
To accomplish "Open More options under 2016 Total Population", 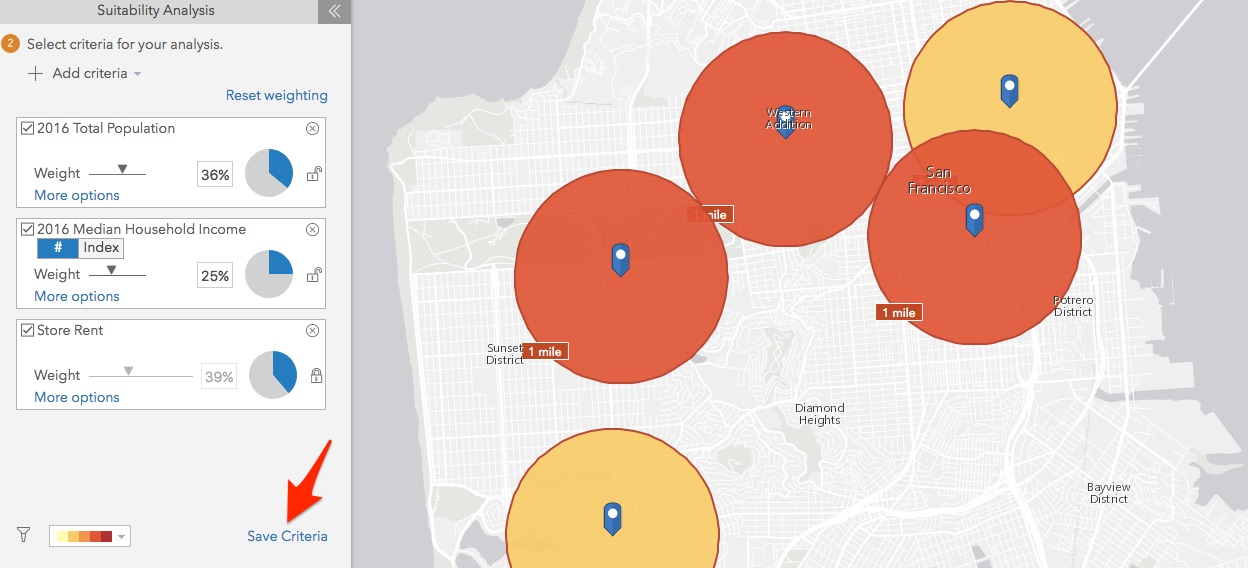I will point(77,196).
